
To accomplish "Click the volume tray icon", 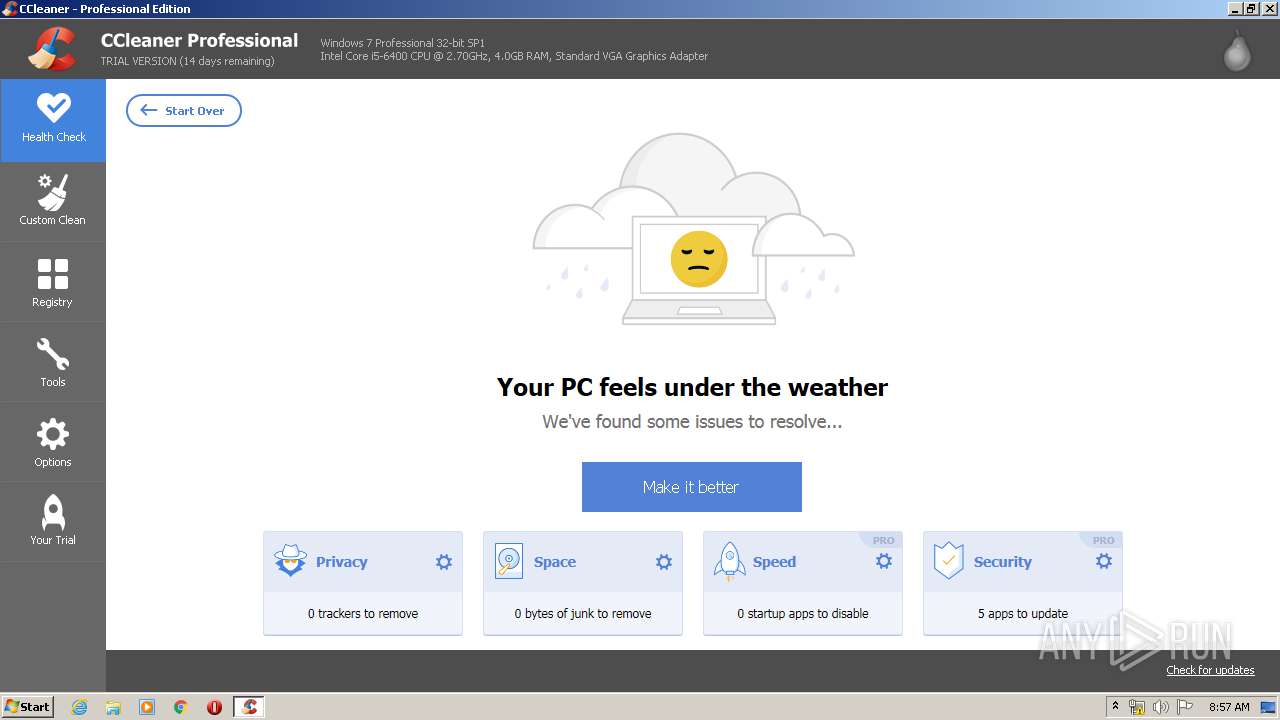I will (1160, 707).
